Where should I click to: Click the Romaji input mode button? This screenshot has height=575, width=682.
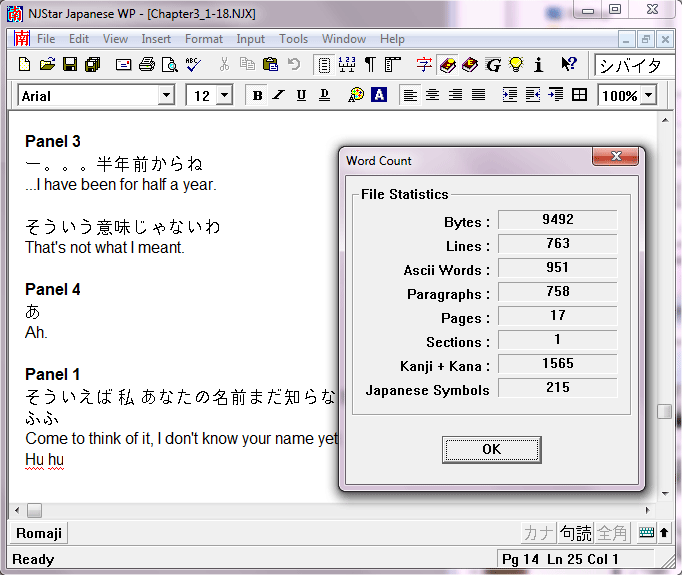coord(38,533)
